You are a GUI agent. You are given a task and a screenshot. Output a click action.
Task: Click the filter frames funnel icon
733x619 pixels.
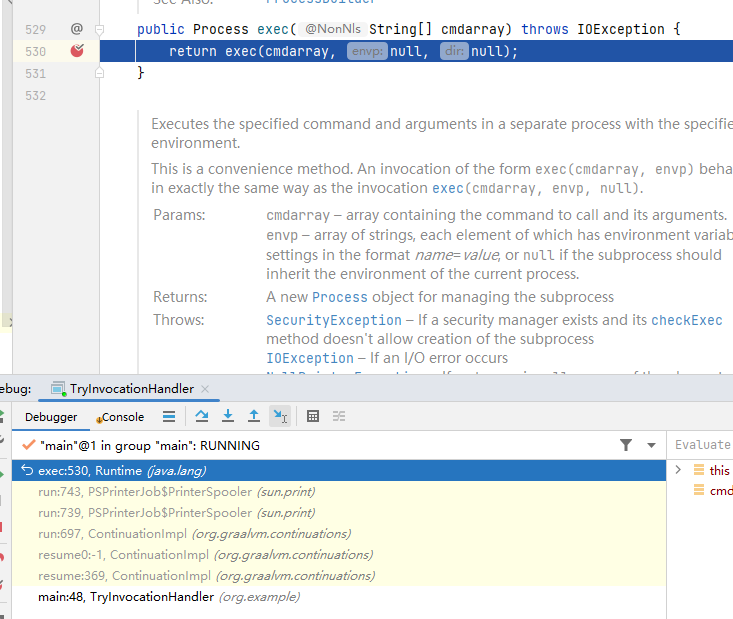(626, 445)
